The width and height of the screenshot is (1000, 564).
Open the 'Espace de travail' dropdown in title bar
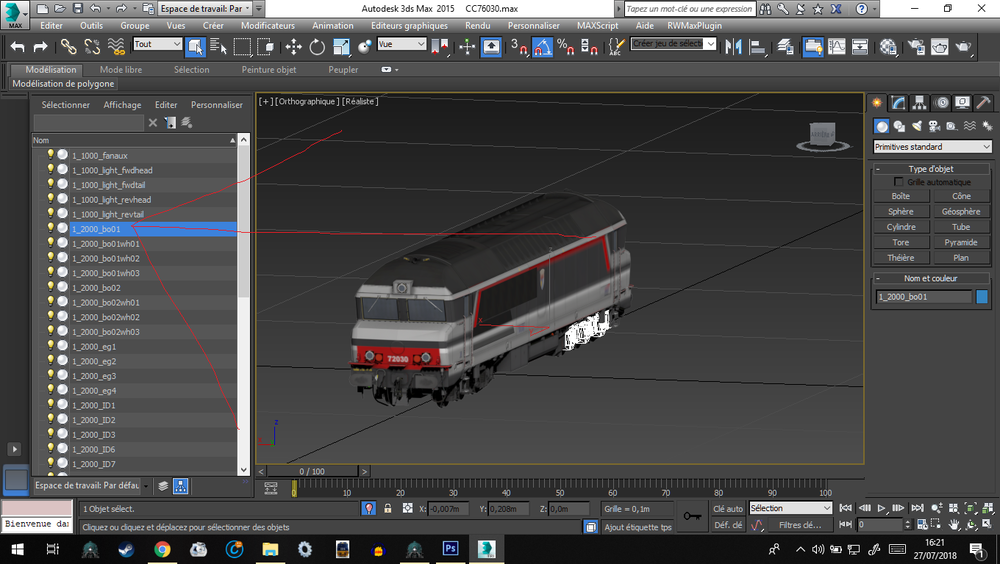[203, 8]
